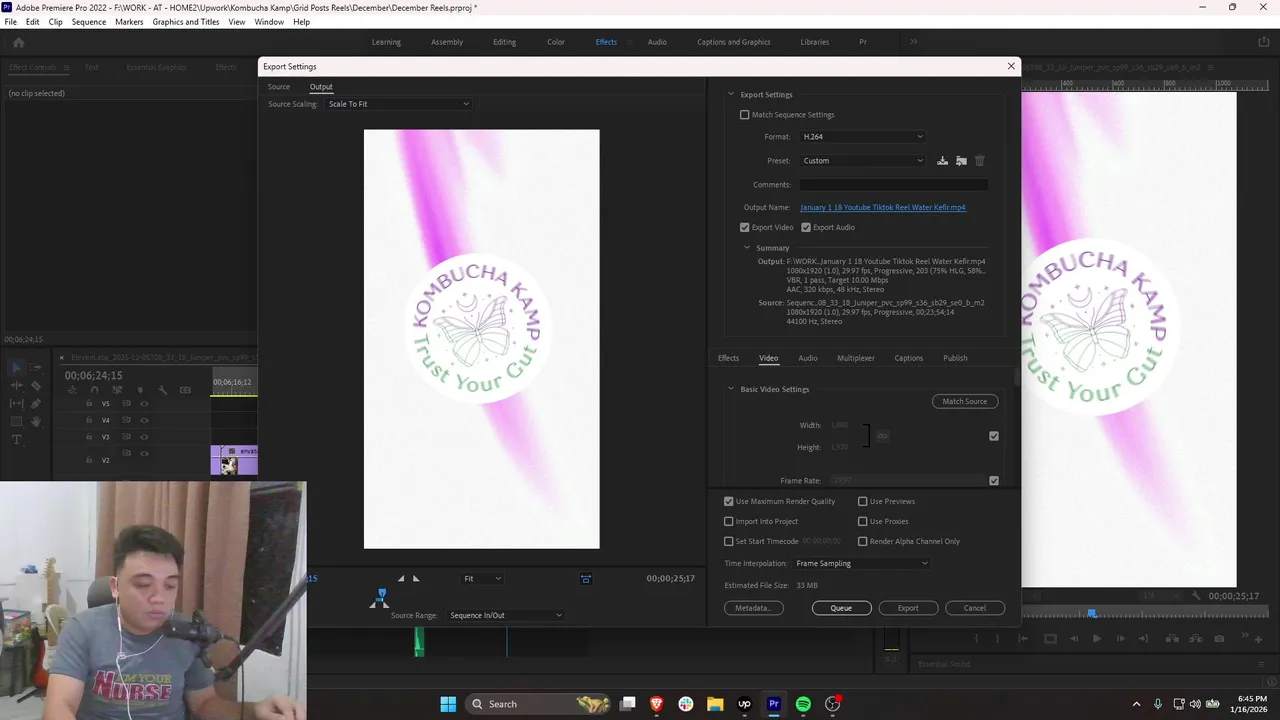Viewport: 1280px width, 720px height.
Task: Open the Source Range dropdown
Action: pos(505,615)
